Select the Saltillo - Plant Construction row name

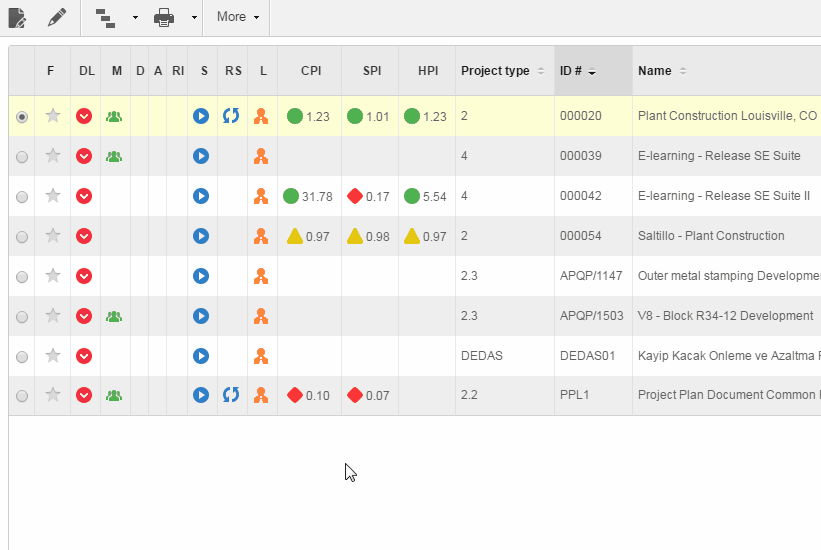pos(711,236)
